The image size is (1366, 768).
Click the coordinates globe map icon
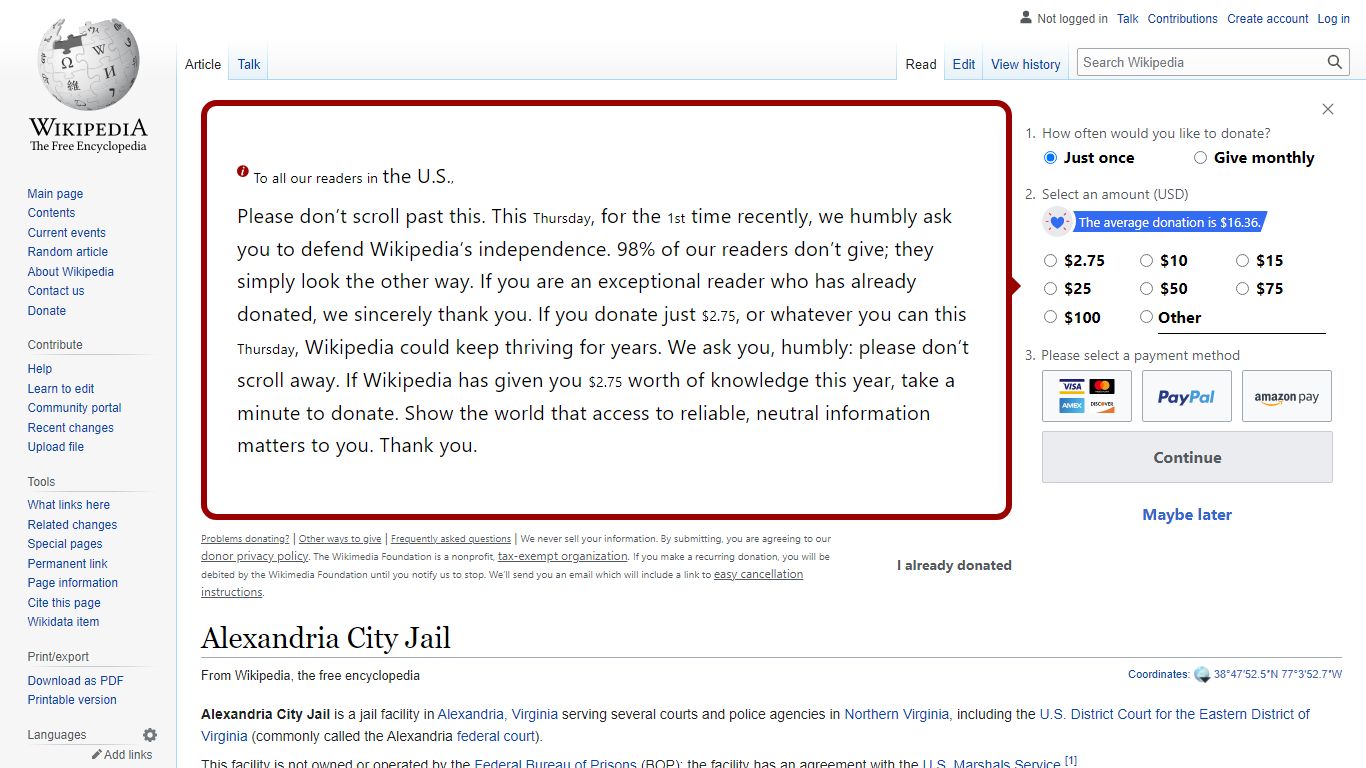1202,675
